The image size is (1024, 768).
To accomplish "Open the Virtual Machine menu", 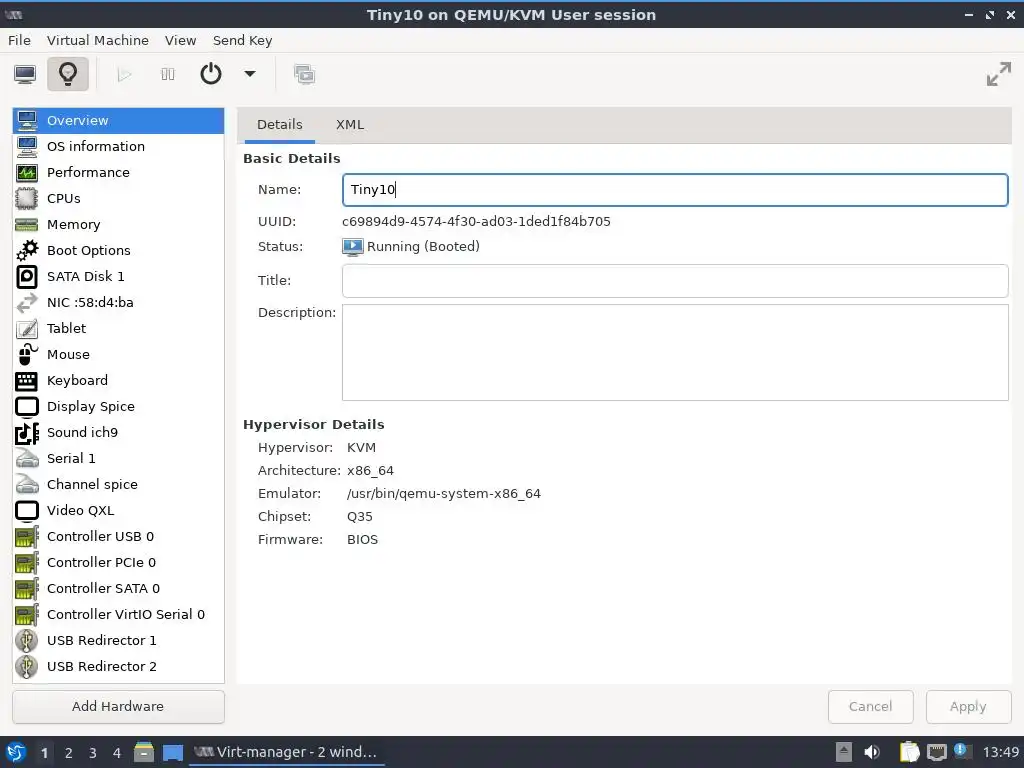I will coord(98,40).
